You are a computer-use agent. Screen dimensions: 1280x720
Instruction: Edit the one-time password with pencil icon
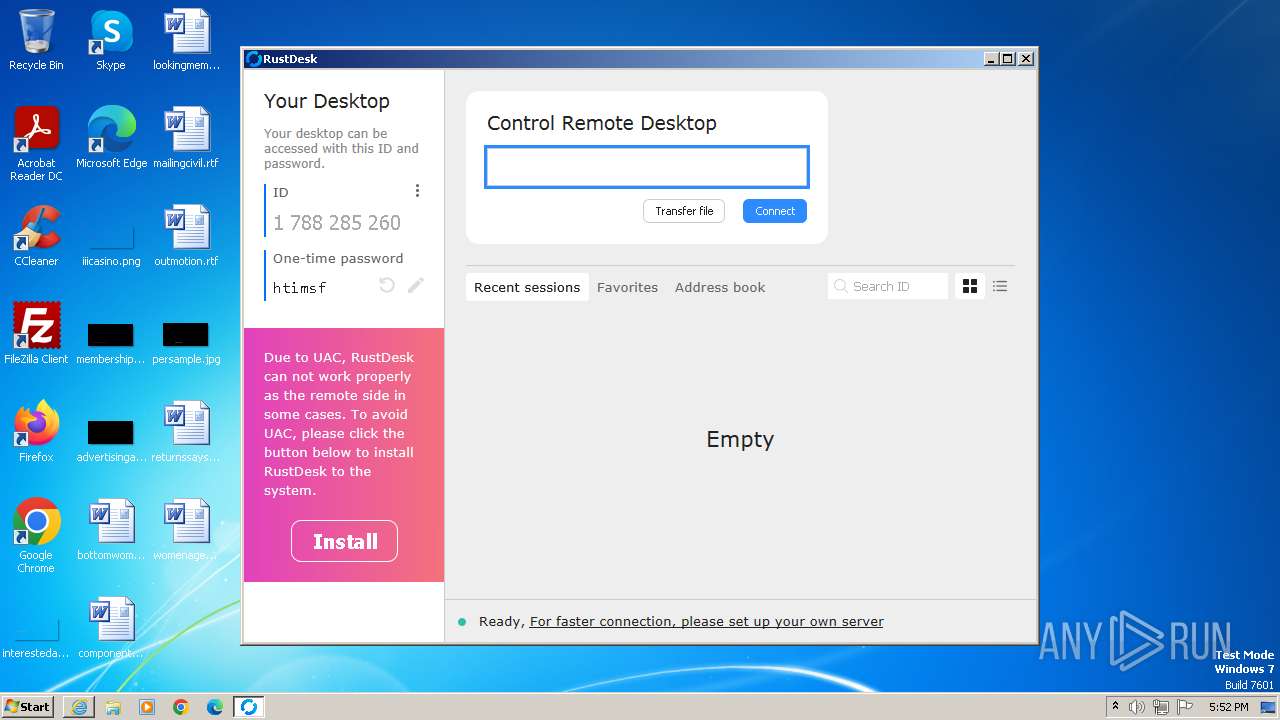416,286
